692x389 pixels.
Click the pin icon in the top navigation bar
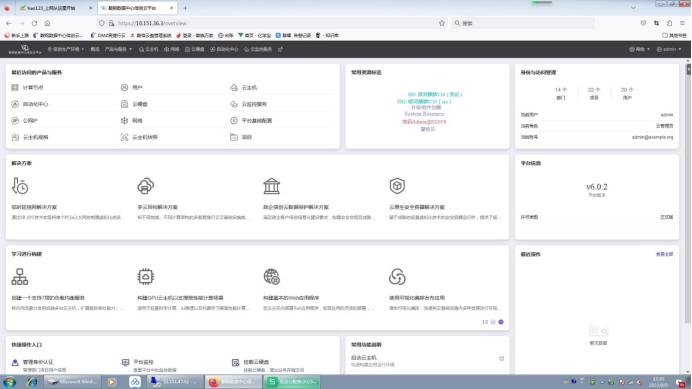(280, 49)
